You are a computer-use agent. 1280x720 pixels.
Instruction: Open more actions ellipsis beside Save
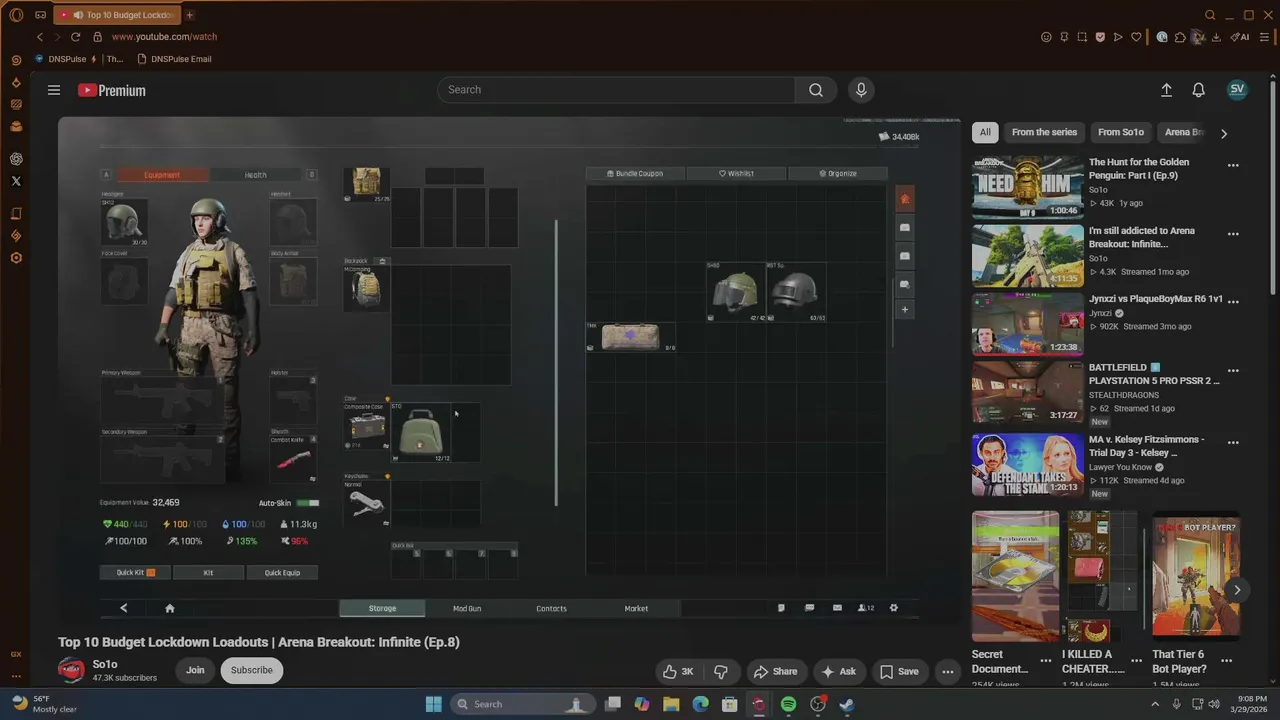[947, 672]
